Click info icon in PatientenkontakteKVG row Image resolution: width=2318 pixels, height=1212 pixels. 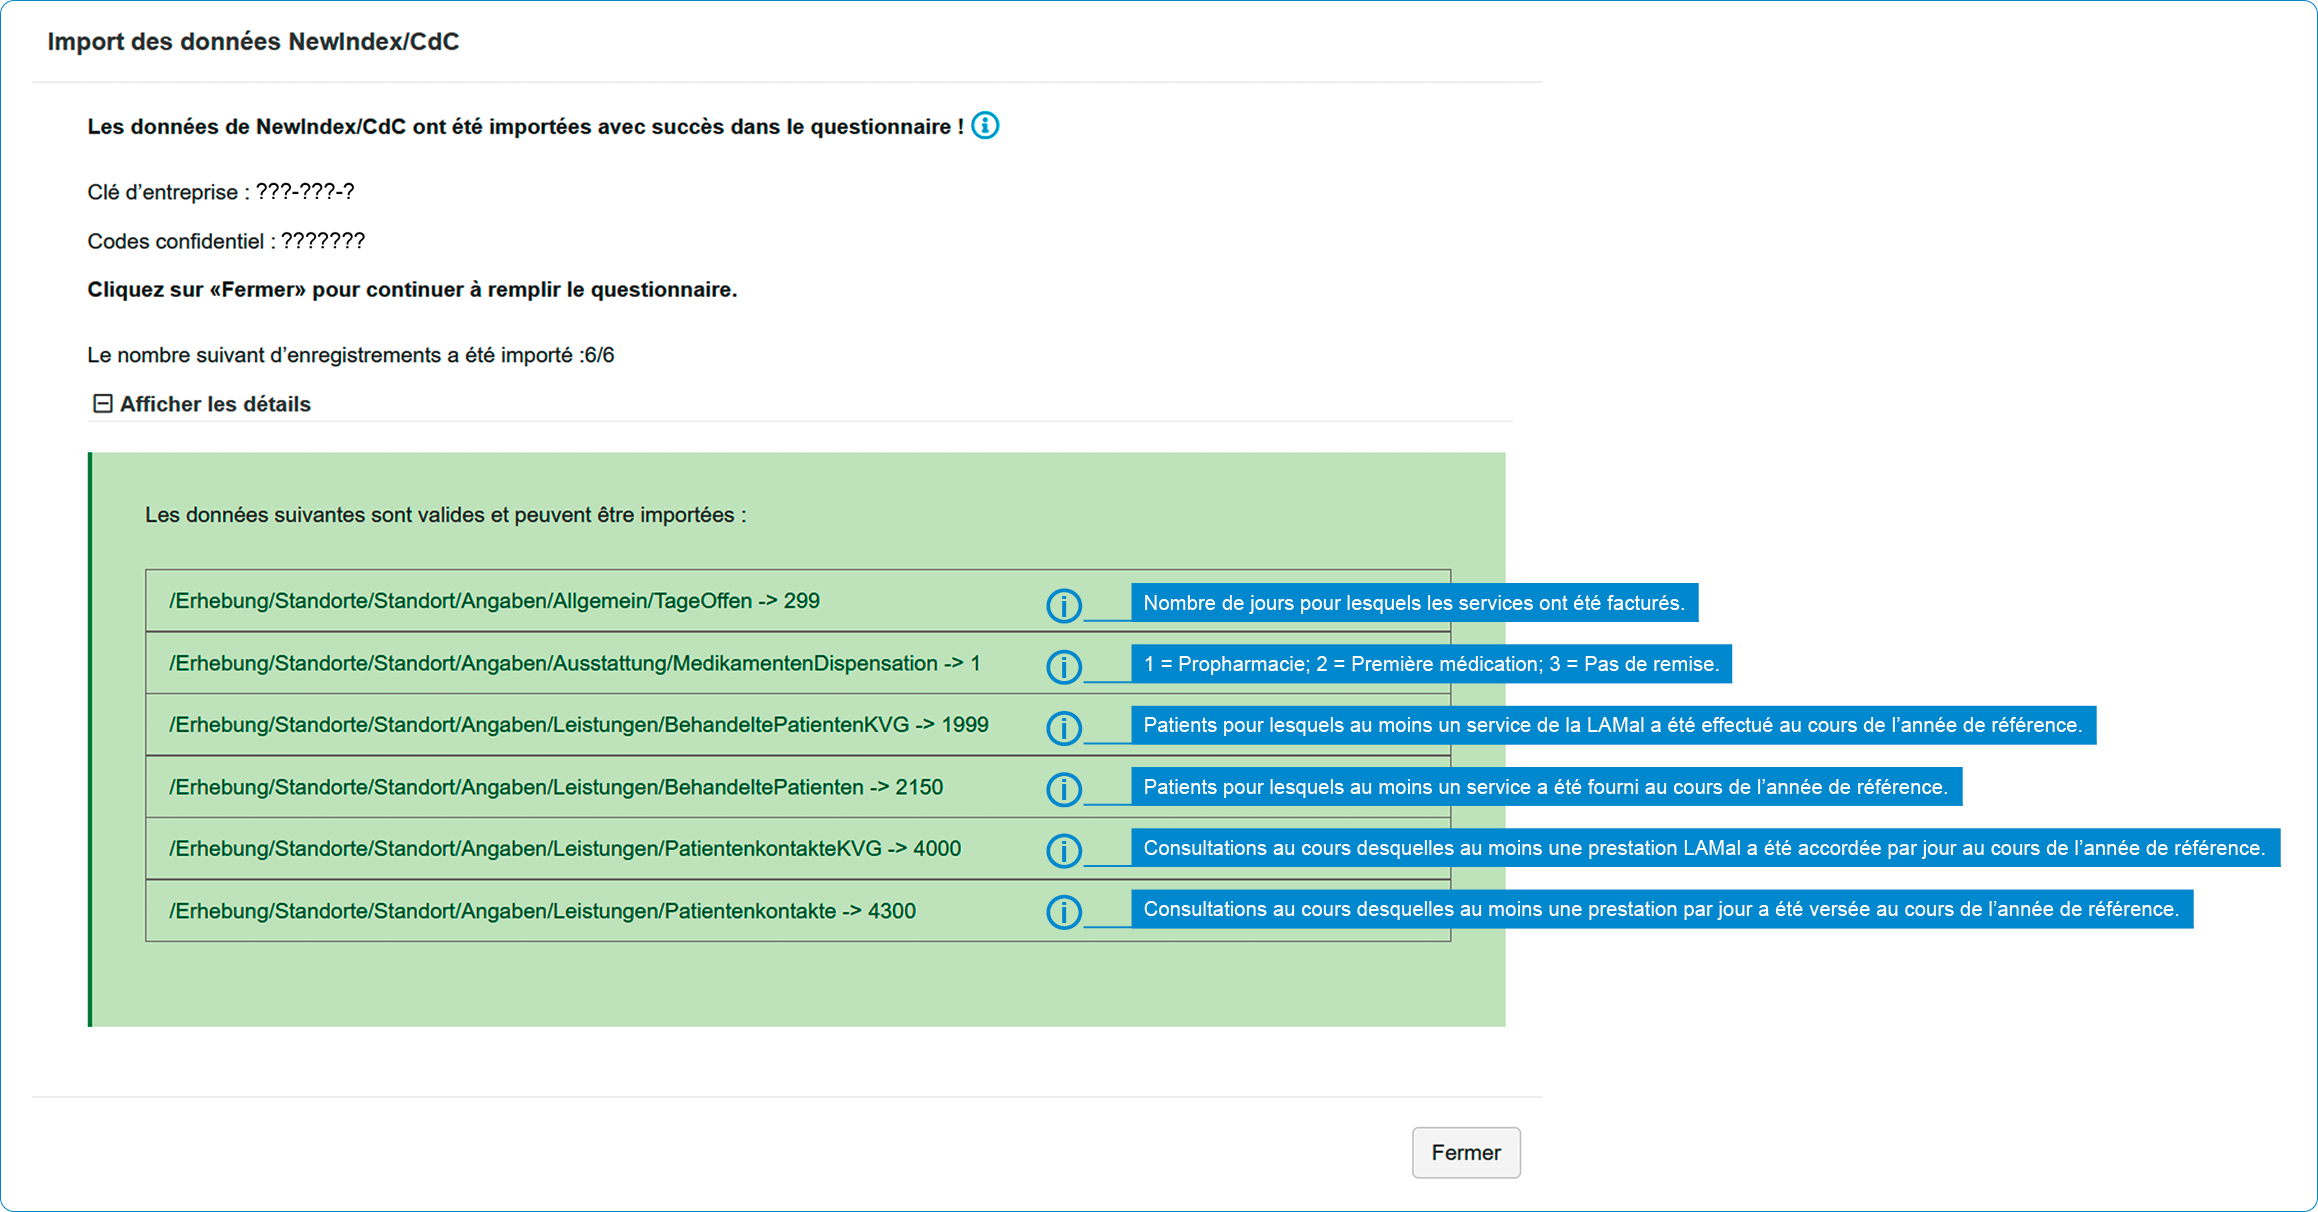pos(1063,851)
